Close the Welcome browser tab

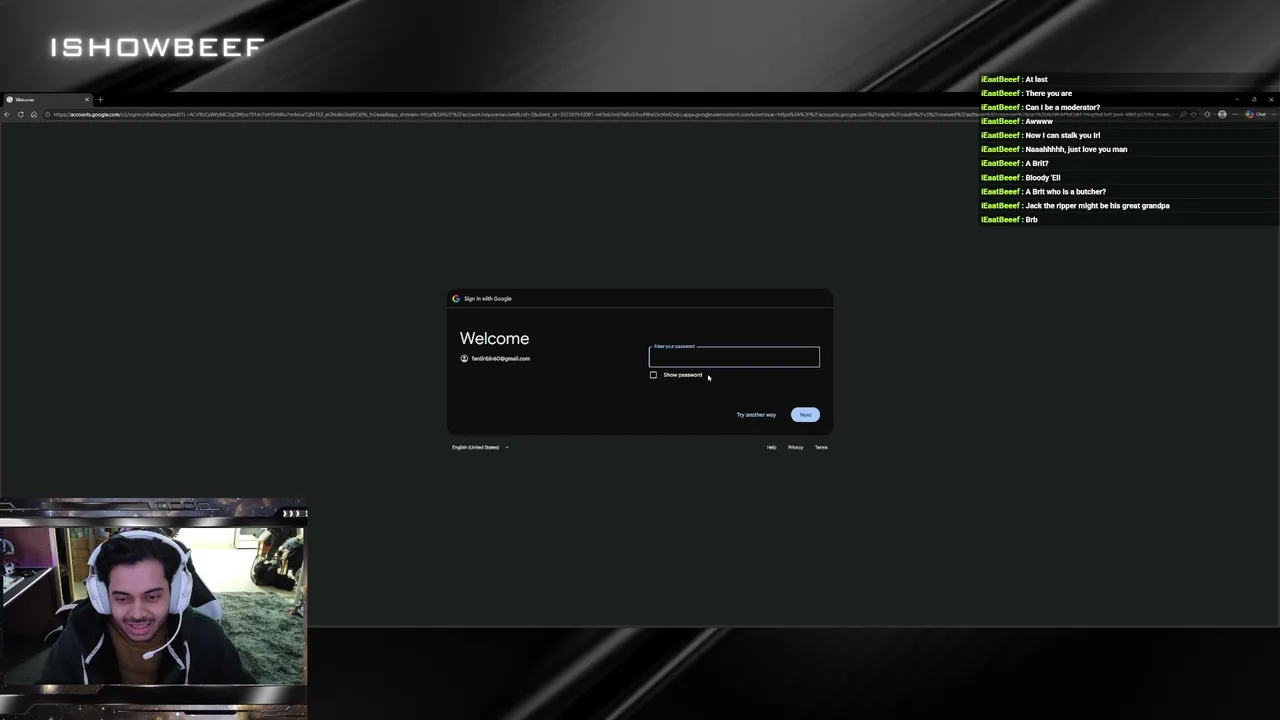point(86,99)
